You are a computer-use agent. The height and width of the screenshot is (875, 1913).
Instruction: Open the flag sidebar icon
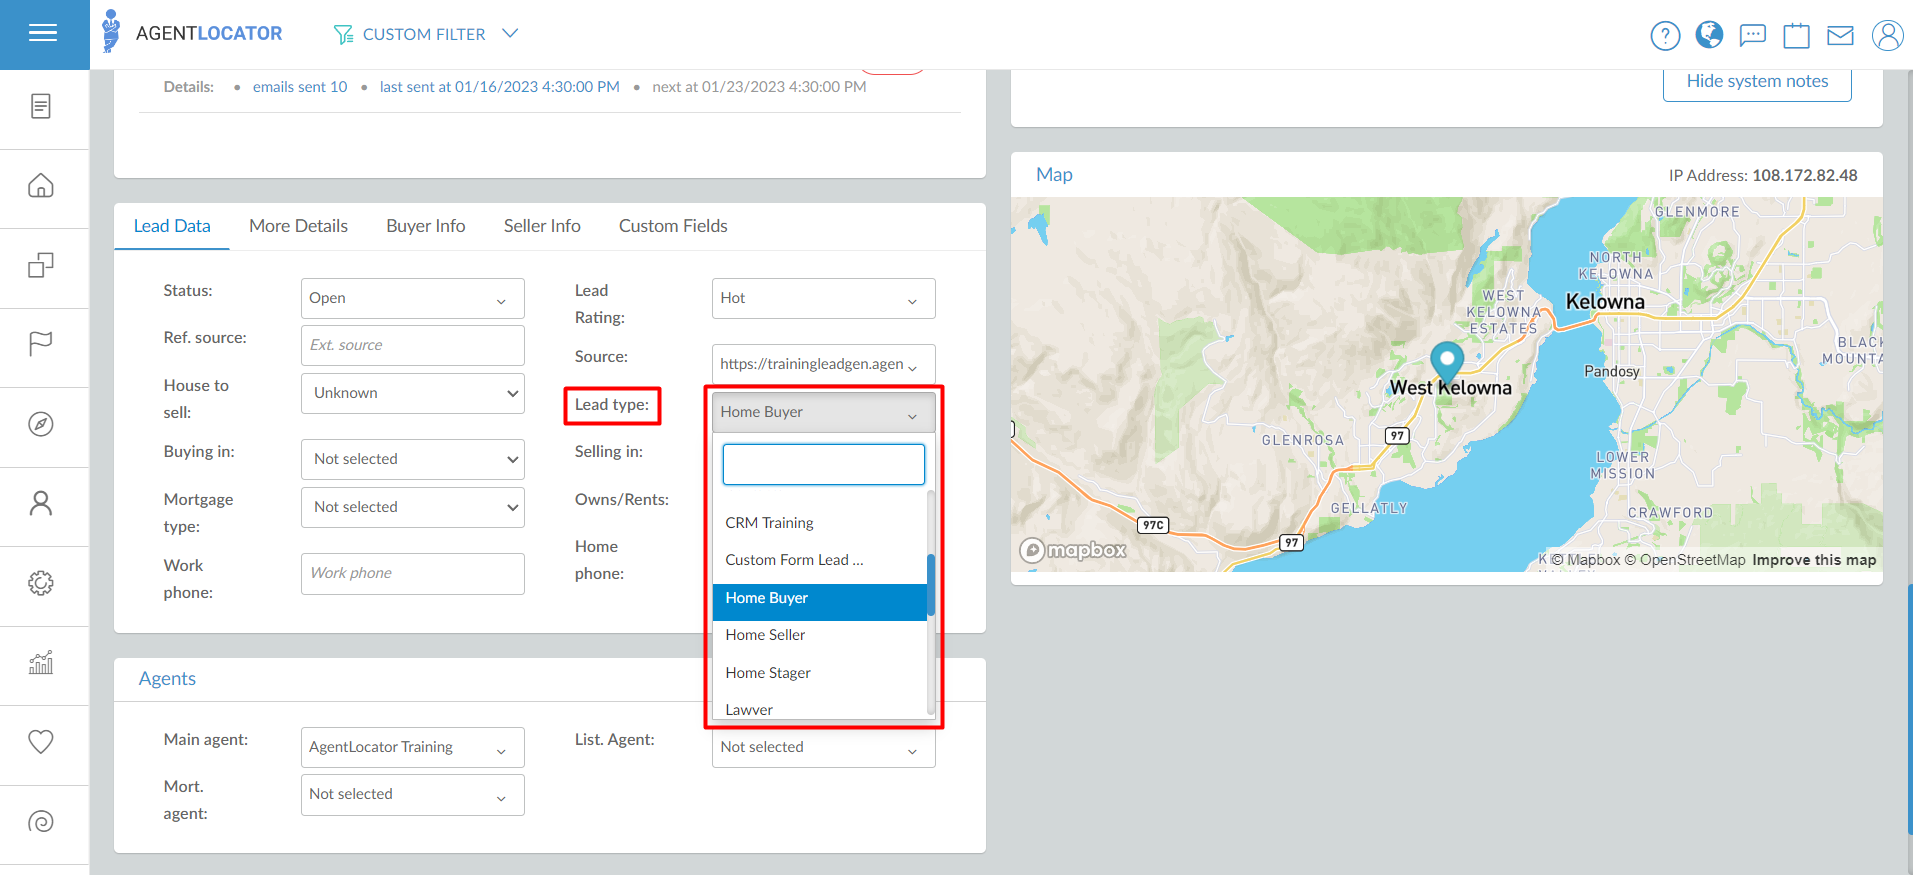[x=41, y=344]
